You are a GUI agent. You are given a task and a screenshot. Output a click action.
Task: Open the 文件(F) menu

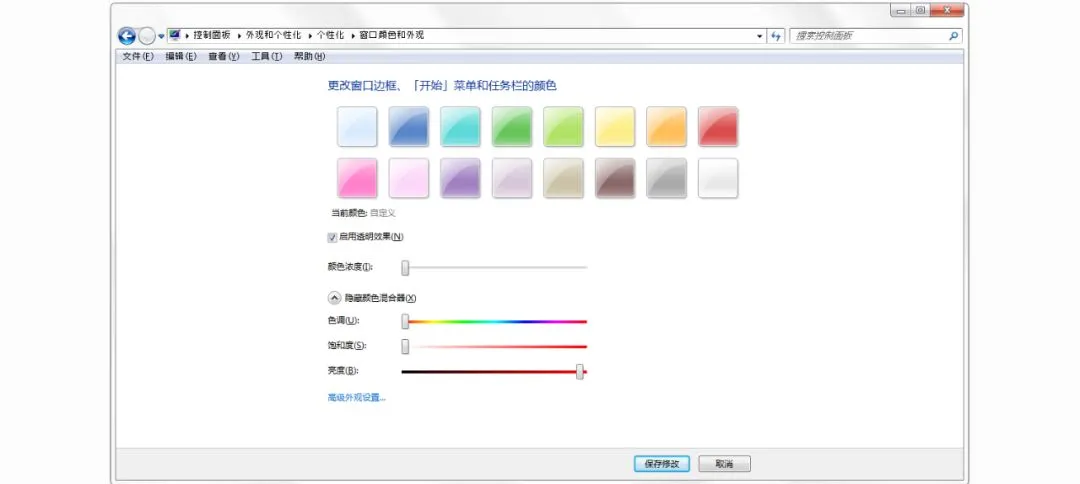pyautogui.click(x=138, y=56)
